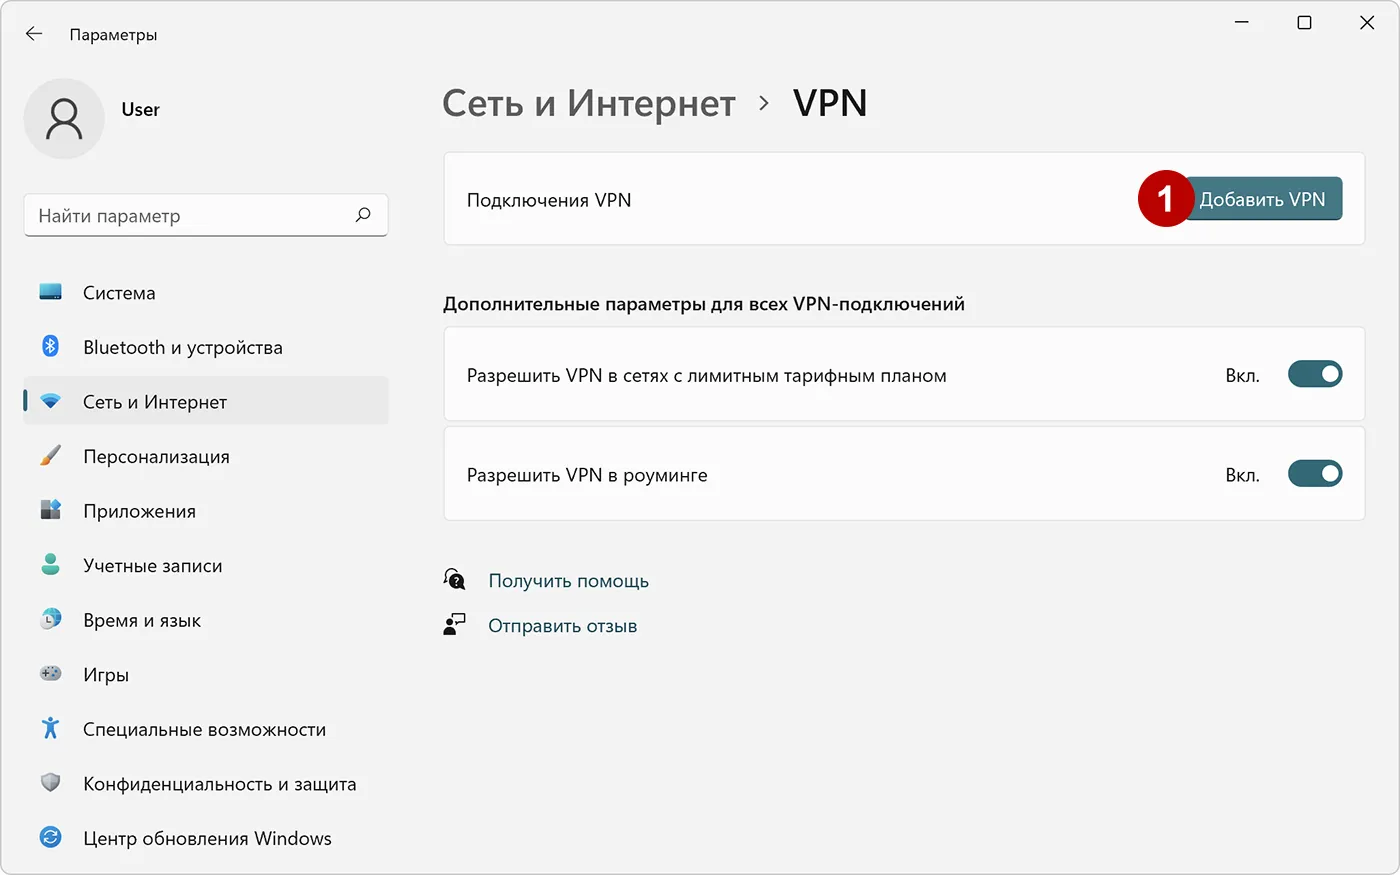Click the Конфиденциальность shield icon

(50, 784)
